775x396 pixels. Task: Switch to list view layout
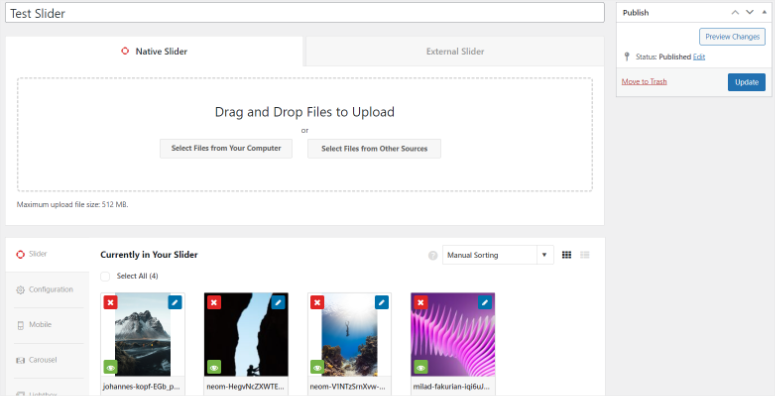click(585, 255)
